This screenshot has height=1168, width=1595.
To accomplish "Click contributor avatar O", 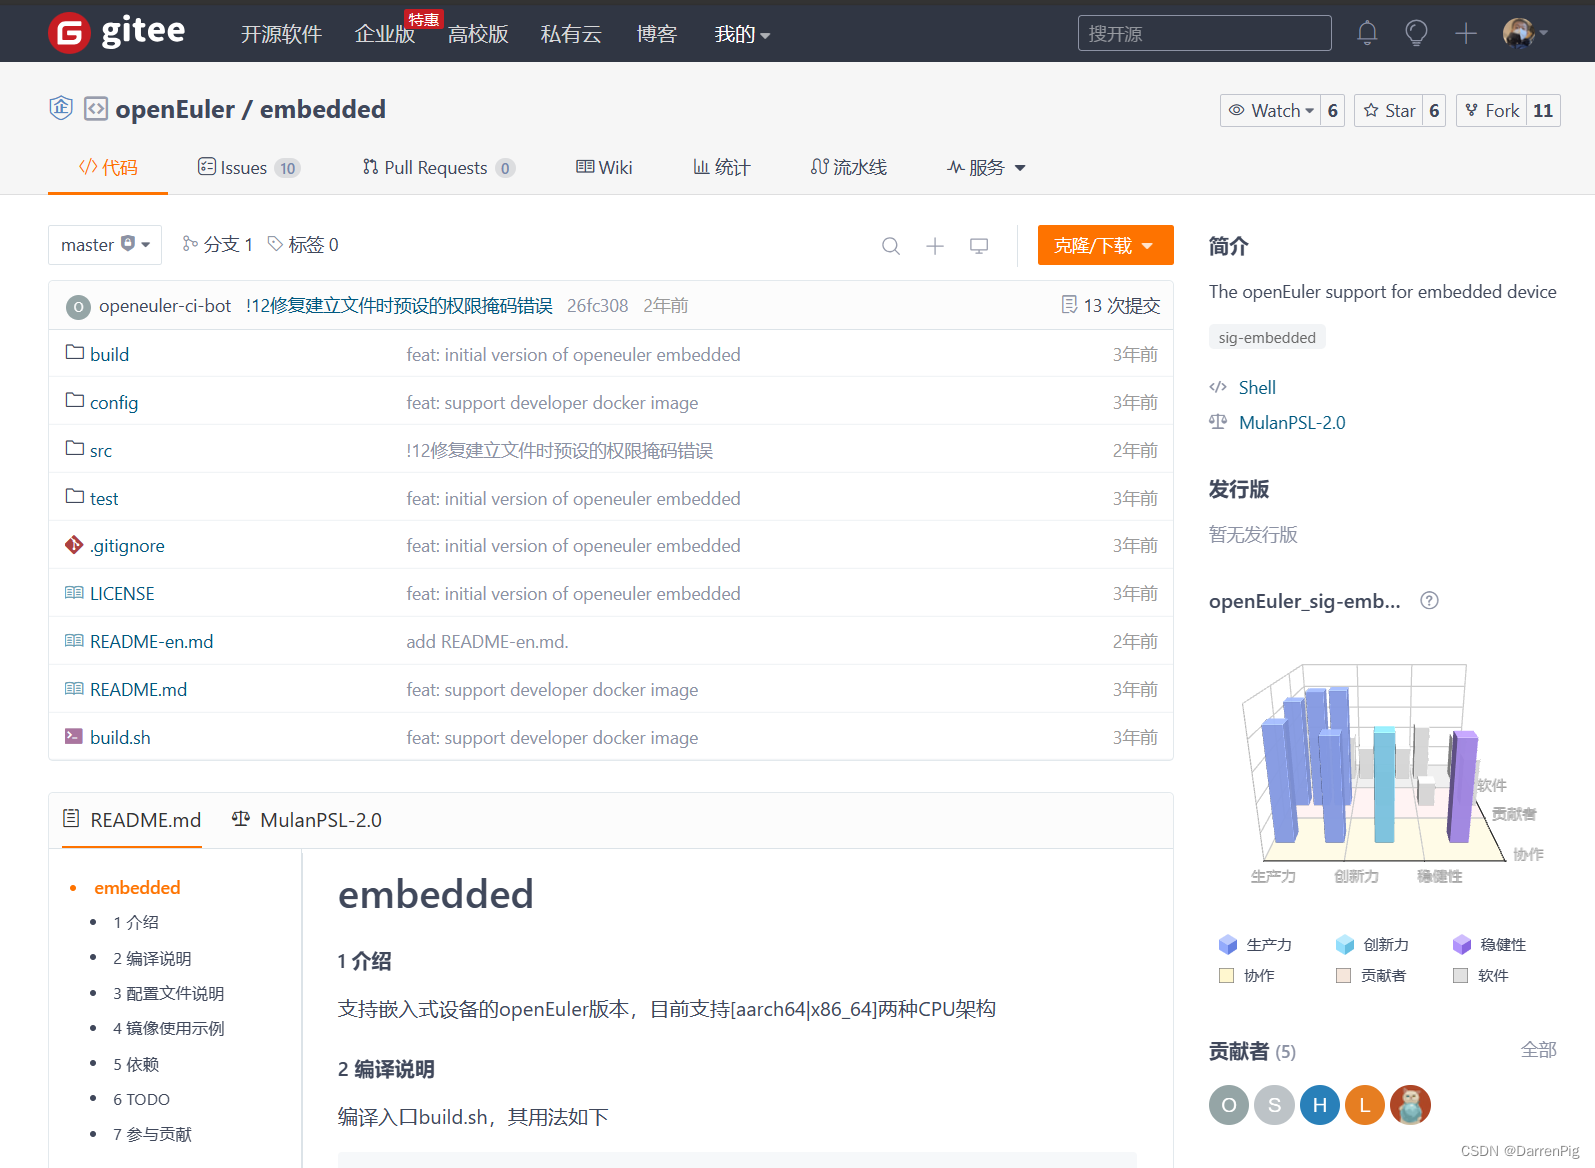I will coord(1229,1105).
